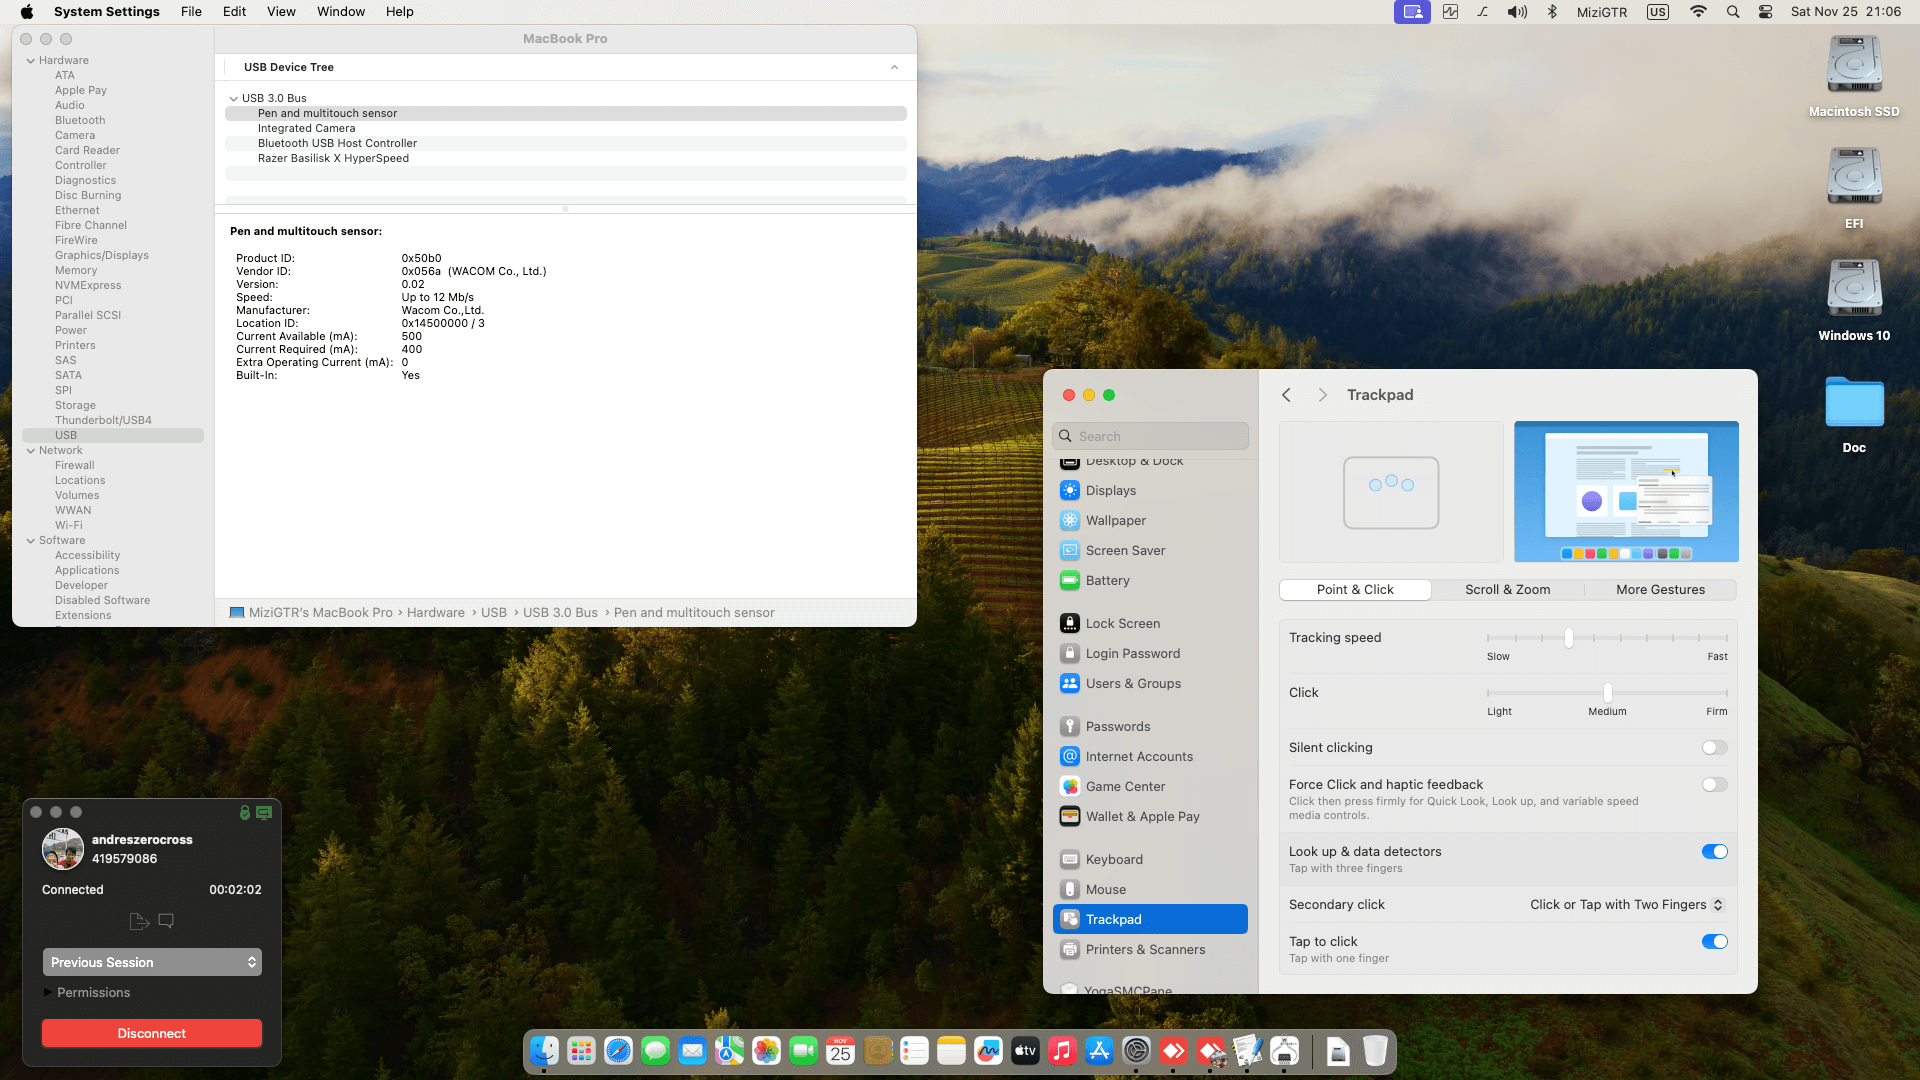Click the trackpad gesture preview thumbnail
The height and width of the screenshot is (1080, 1920).
(x=1391, y=492)
